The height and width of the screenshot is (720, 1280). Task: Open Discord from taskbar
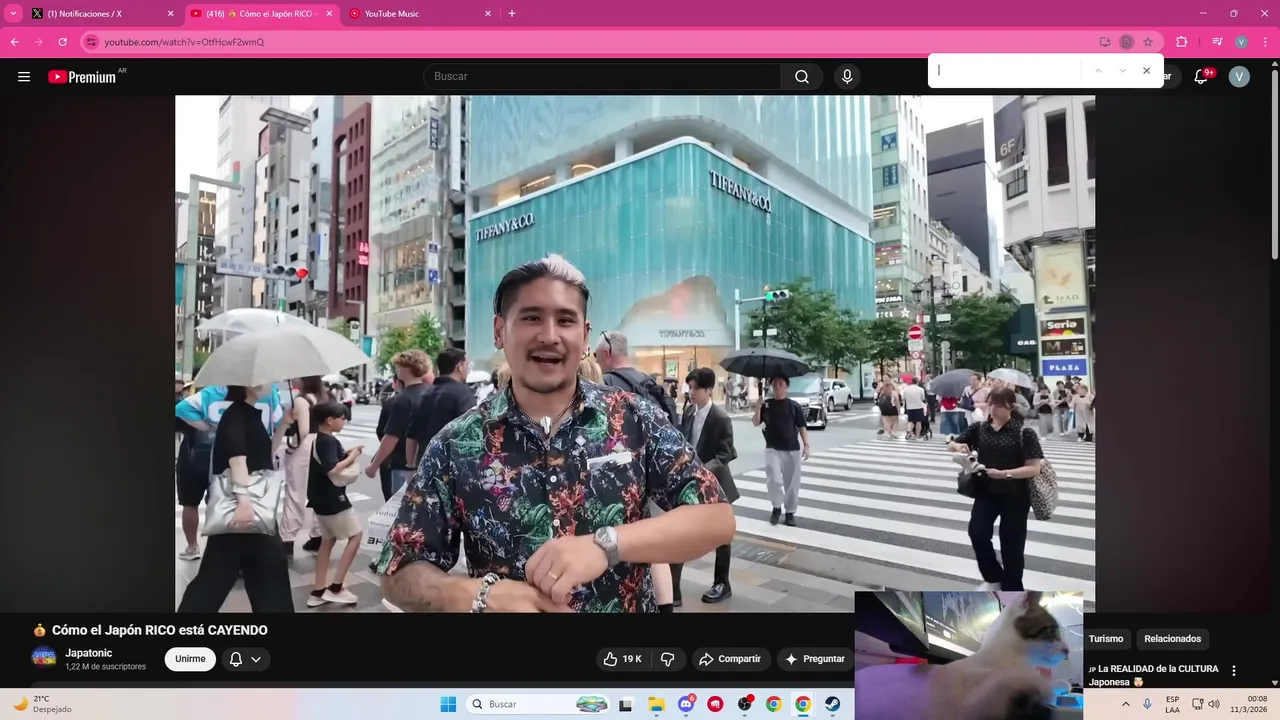coord(686,704)
